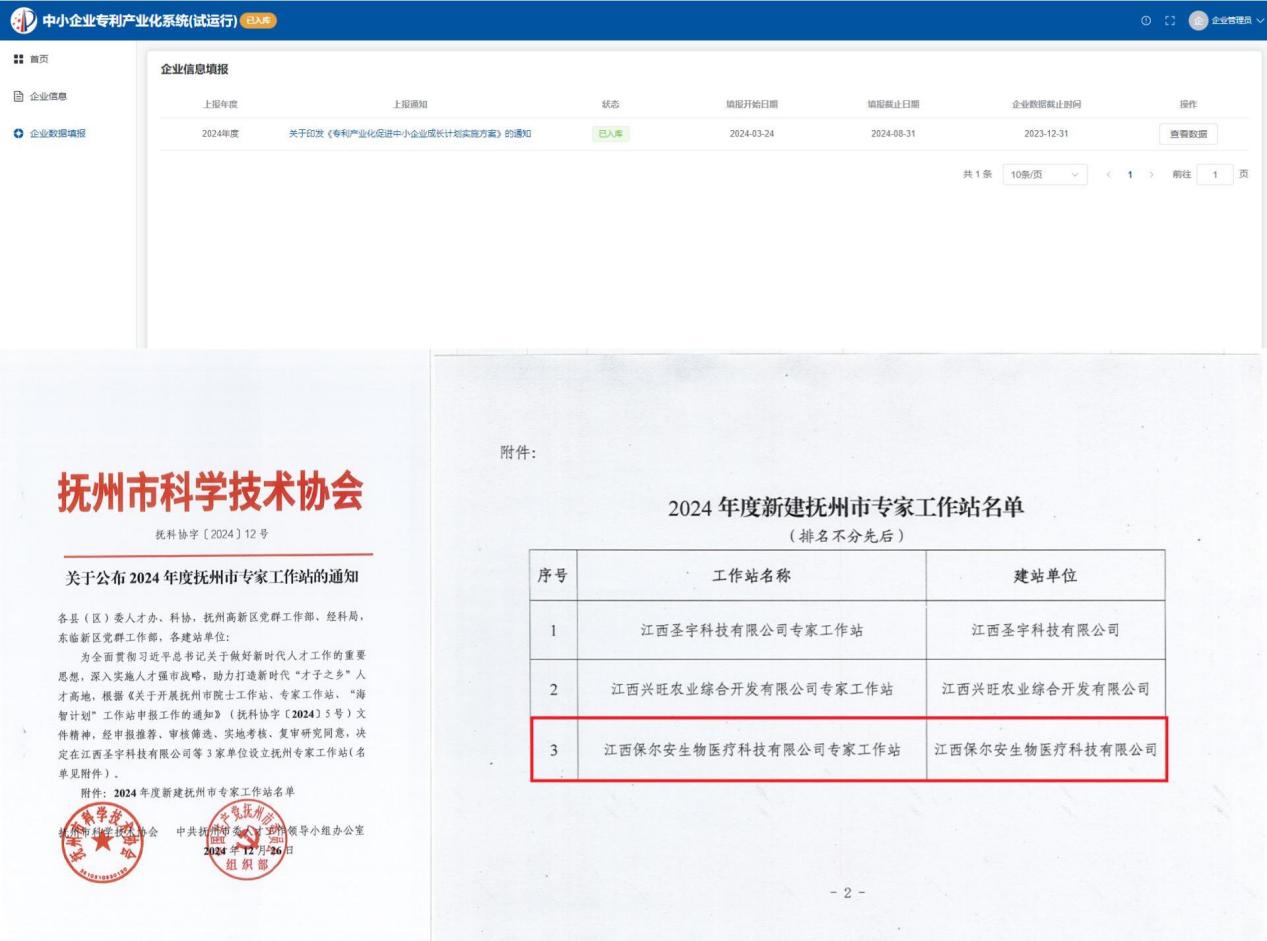This screenshot has height=941, width=1267.
Task: Click the 上报年度 column header
Action: point(220,104)
